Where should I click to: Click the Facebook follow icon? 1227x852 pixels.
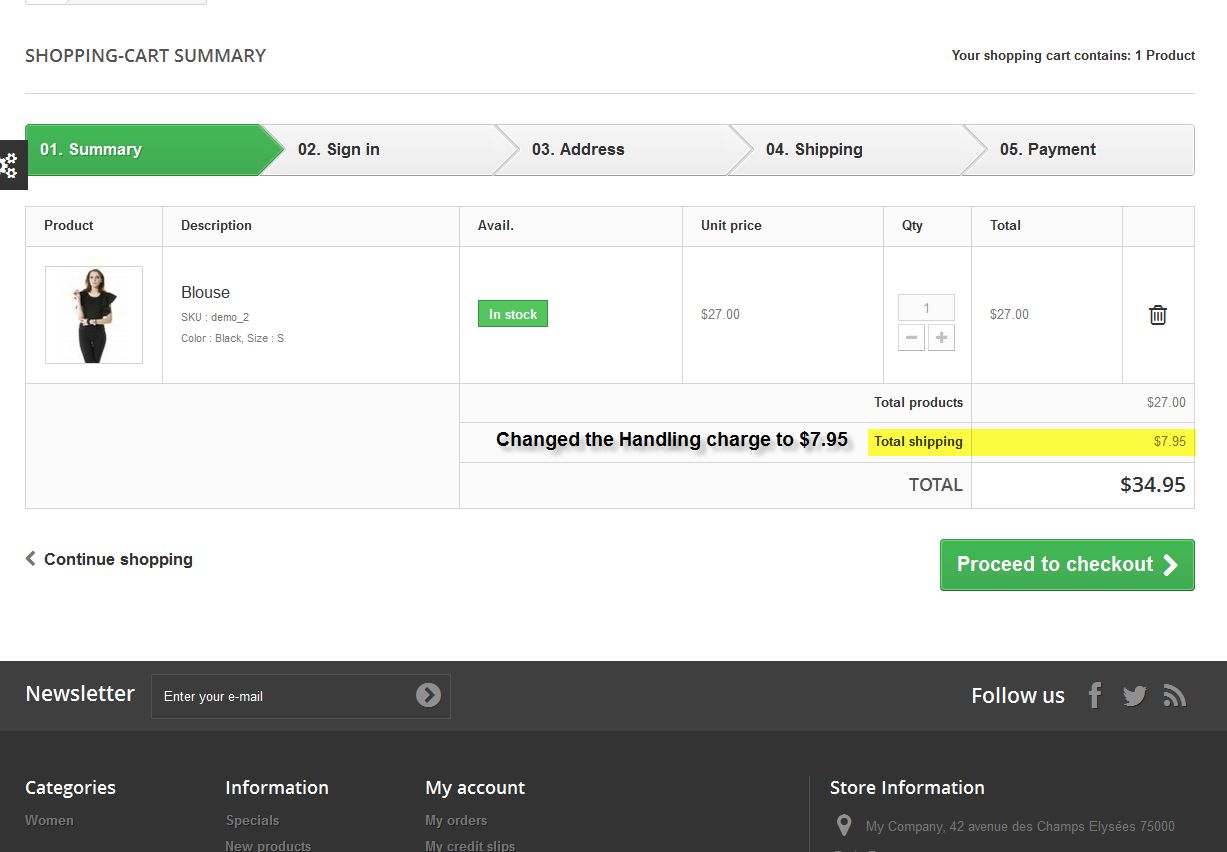(x=1095, y=695)
